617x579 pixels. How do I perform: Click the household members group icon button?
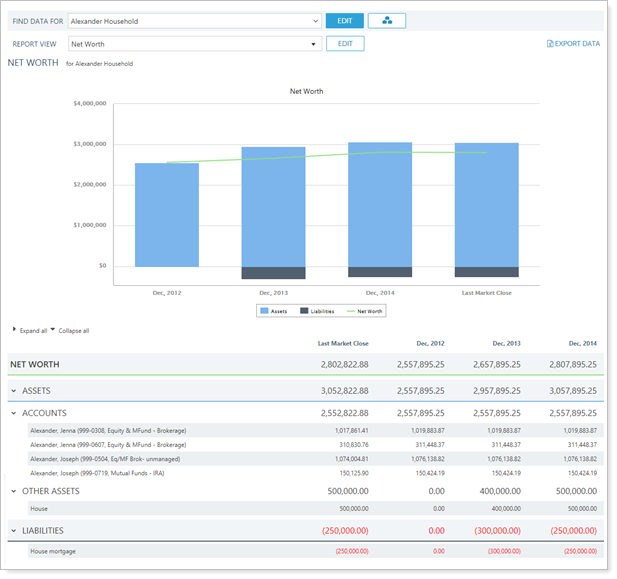point(386,21)
